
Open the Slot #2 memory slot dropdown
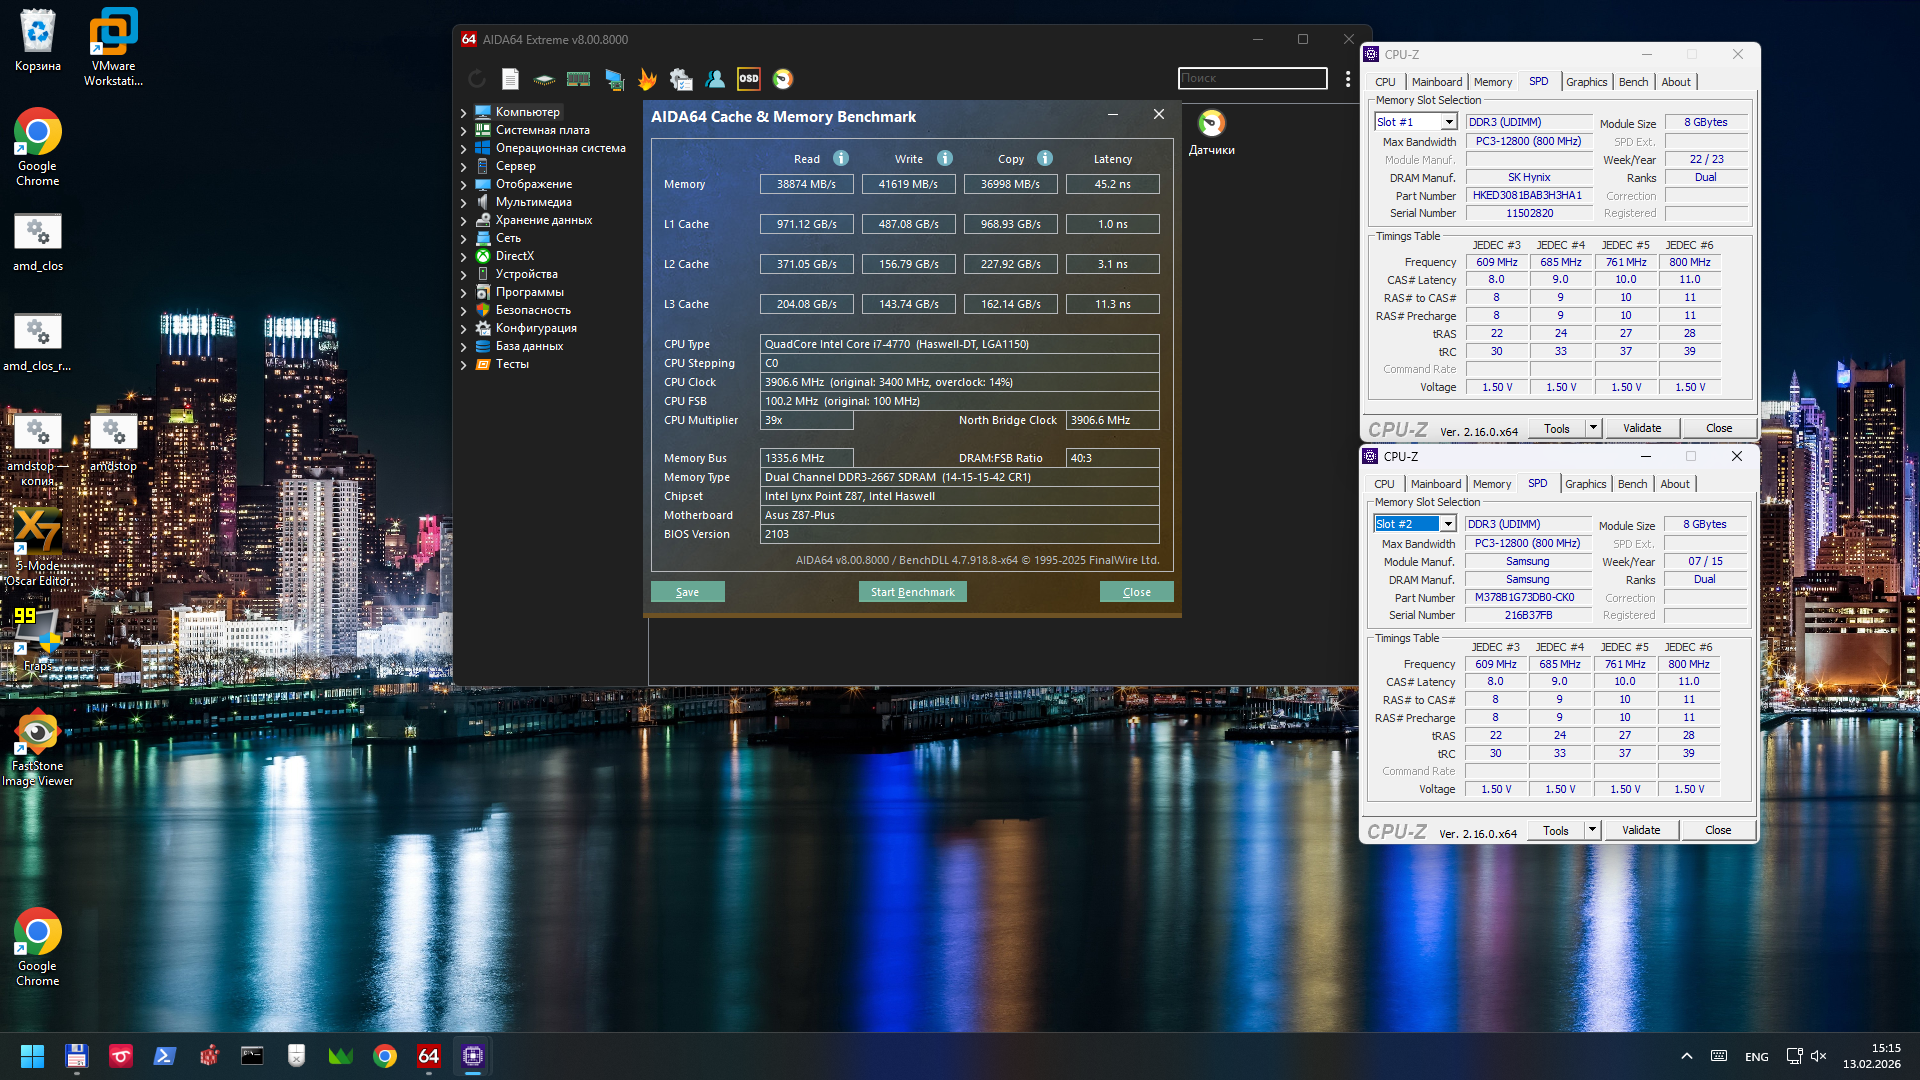1447,524
